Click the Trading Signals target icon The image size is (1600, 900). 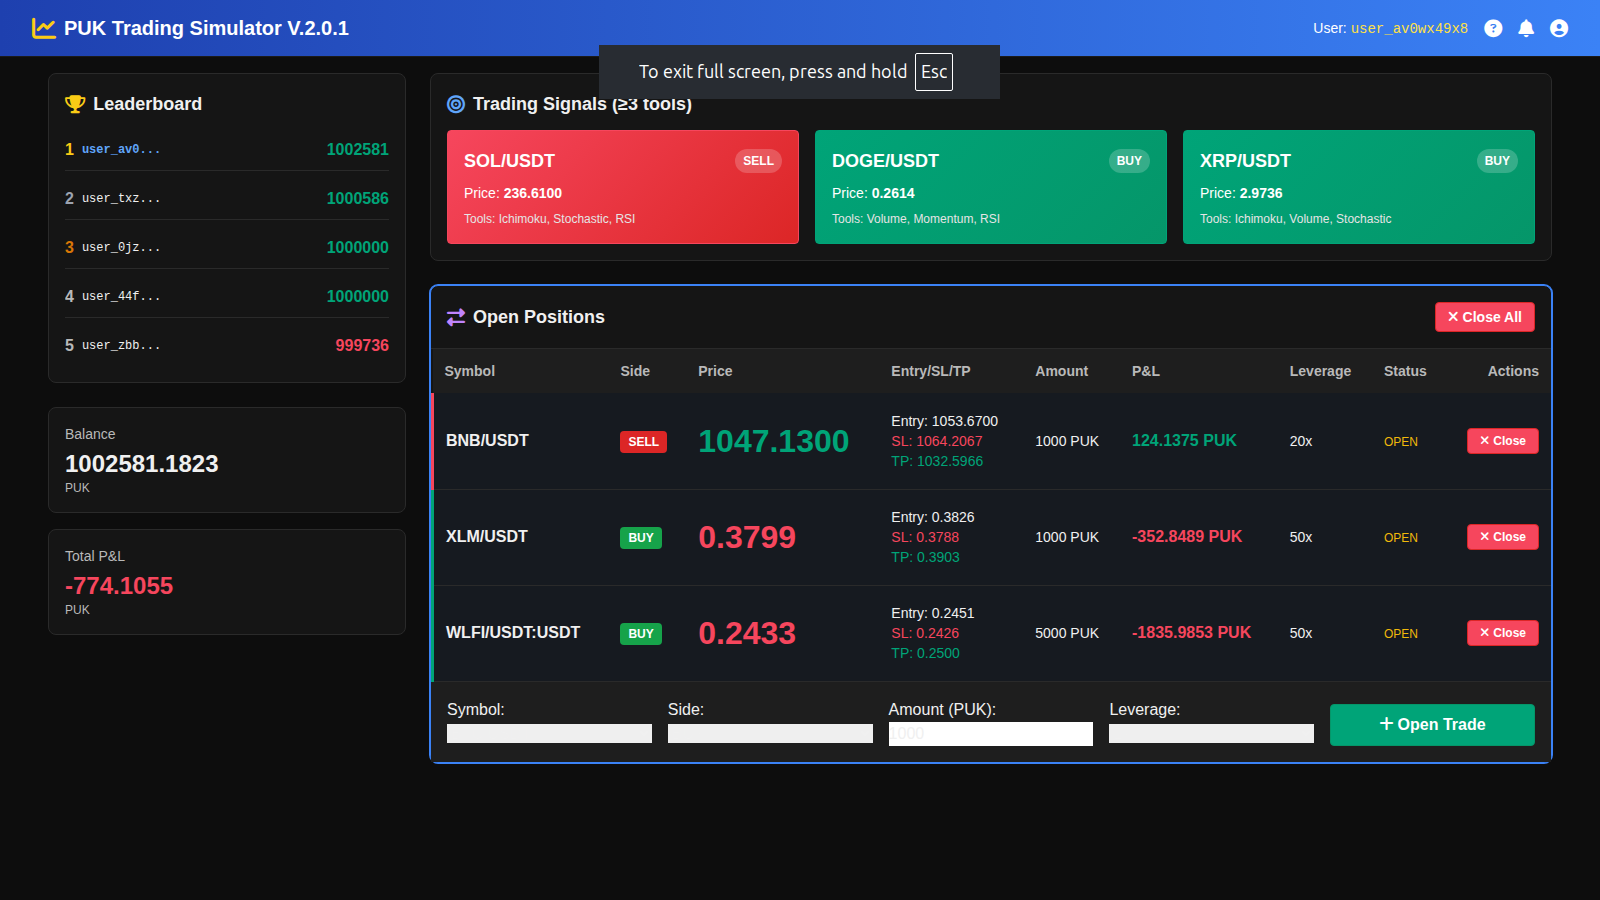(456, 104)
